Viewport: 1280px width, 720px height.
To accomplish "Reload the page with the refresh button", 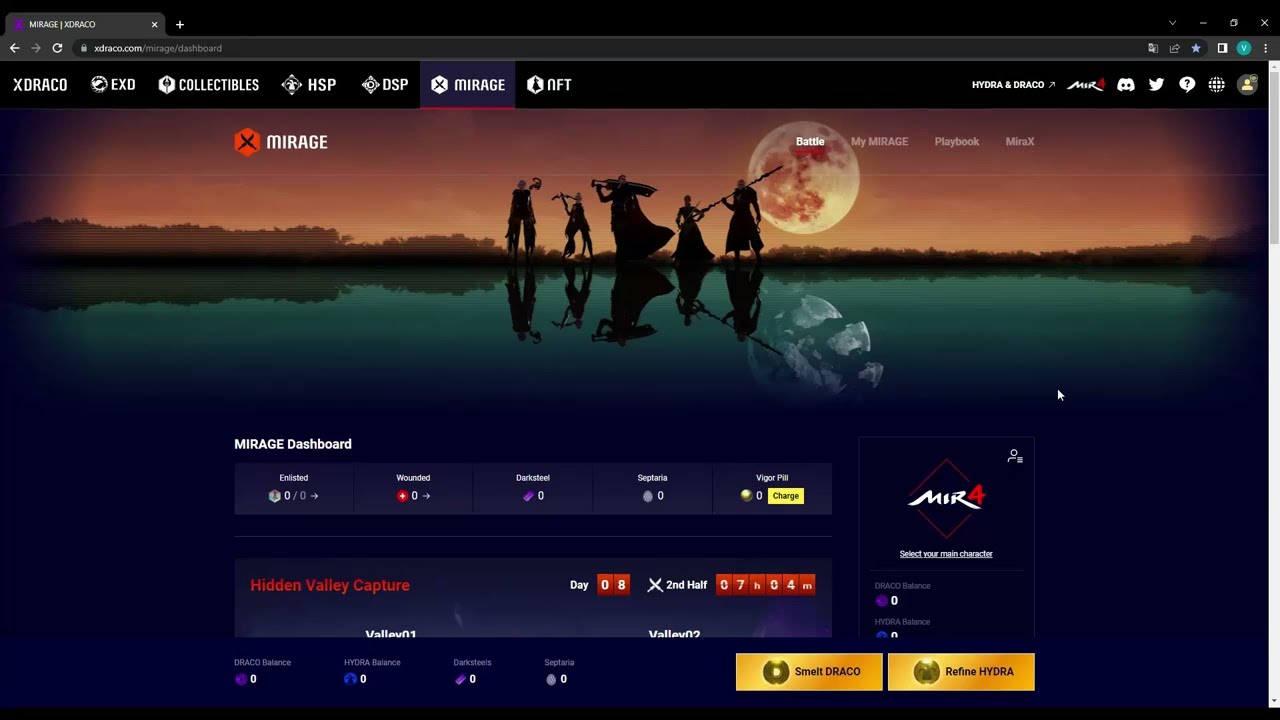I will 57,48.
